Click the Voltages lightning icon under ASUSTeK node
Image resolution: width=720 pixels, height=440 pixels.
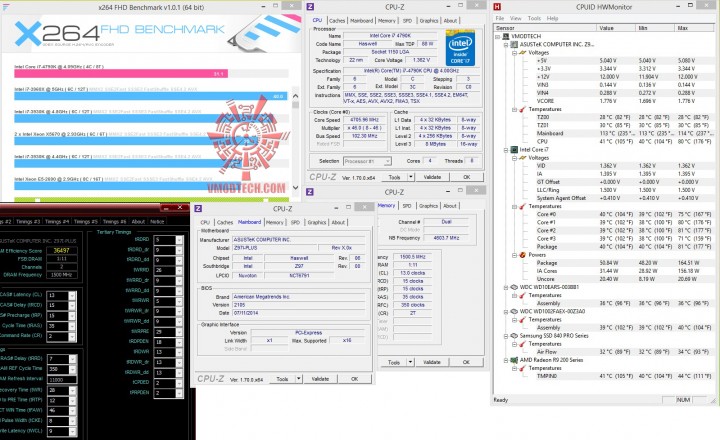523,53
